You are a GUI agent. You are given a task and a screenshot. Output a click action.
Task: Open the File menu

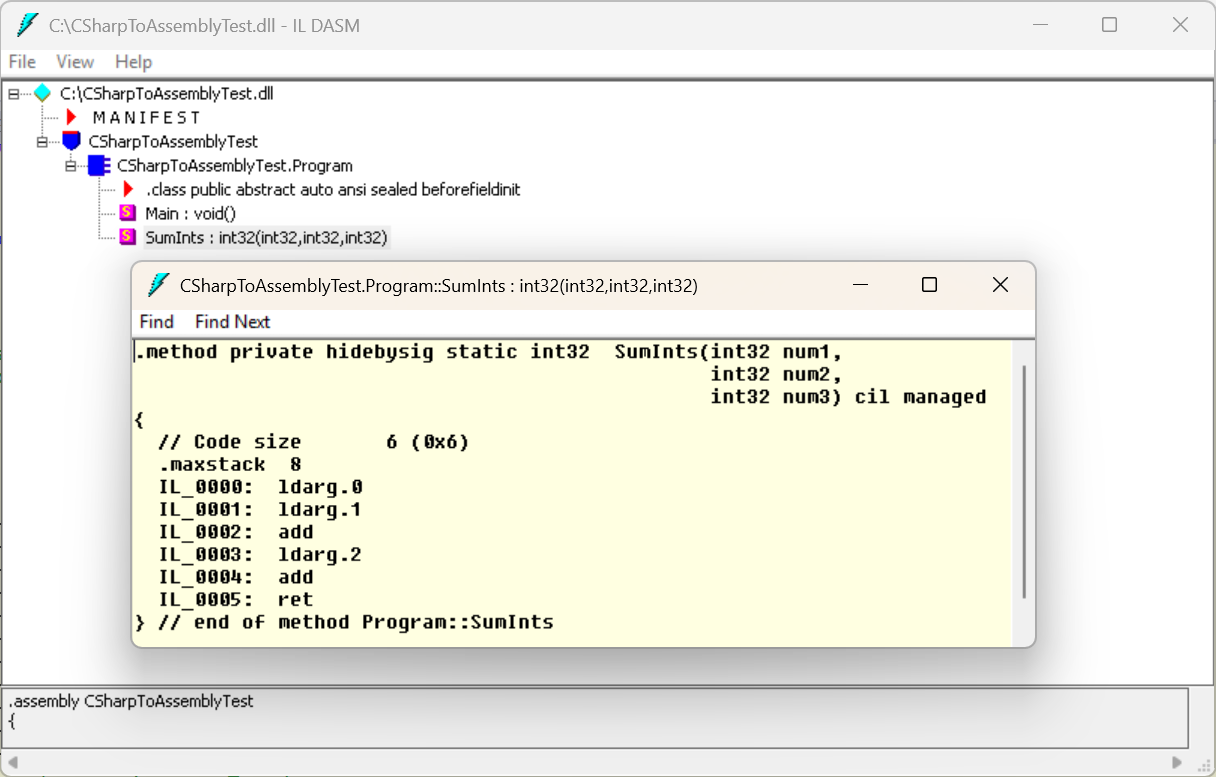point(21,61)
